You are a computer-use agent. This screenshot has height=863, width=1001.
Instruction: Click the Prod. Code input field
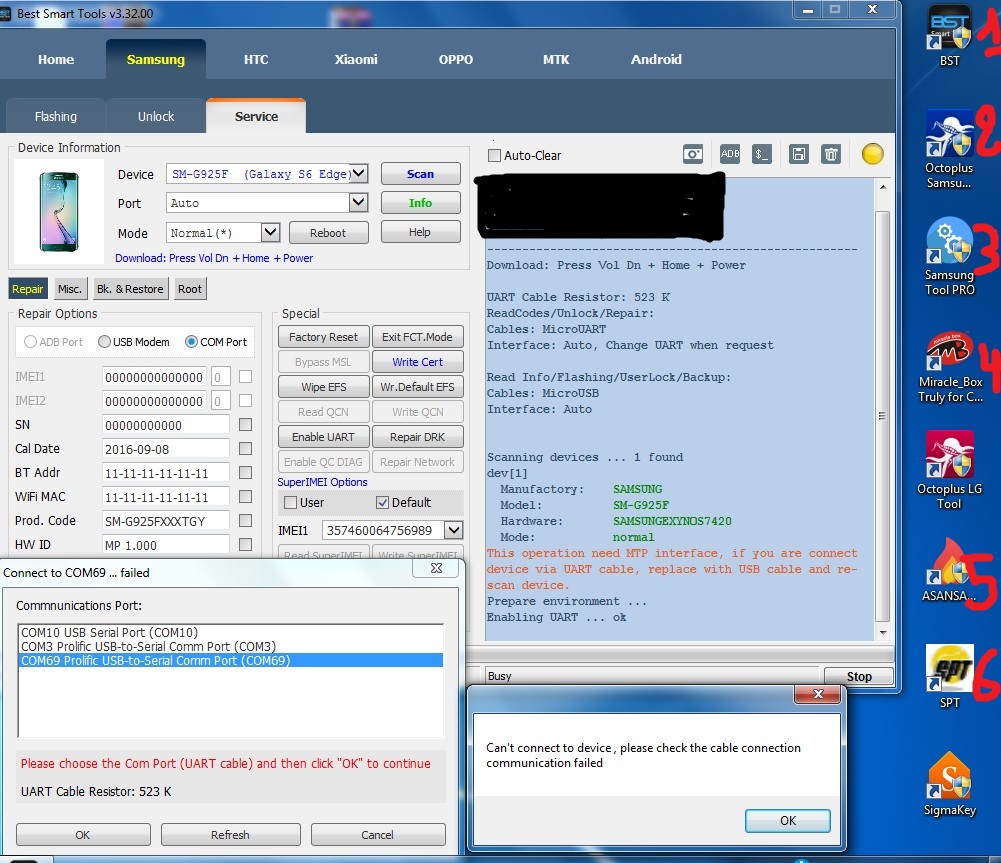click(x=165, y=522)
